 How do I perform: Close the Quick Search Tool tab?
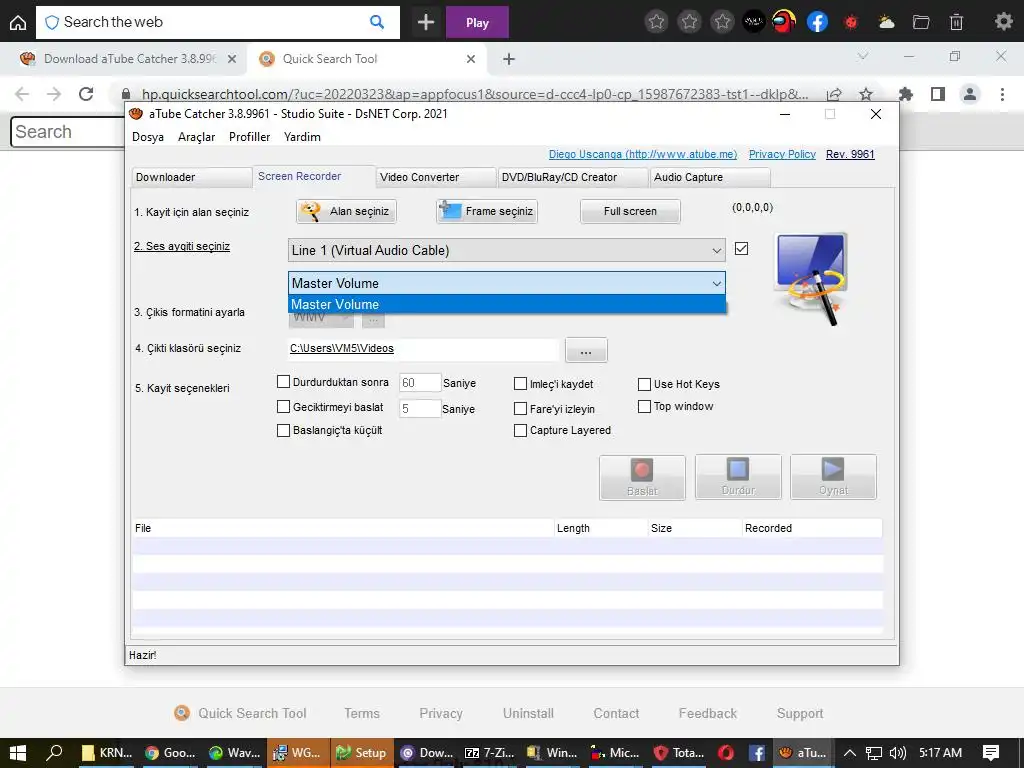click(471, 59)
